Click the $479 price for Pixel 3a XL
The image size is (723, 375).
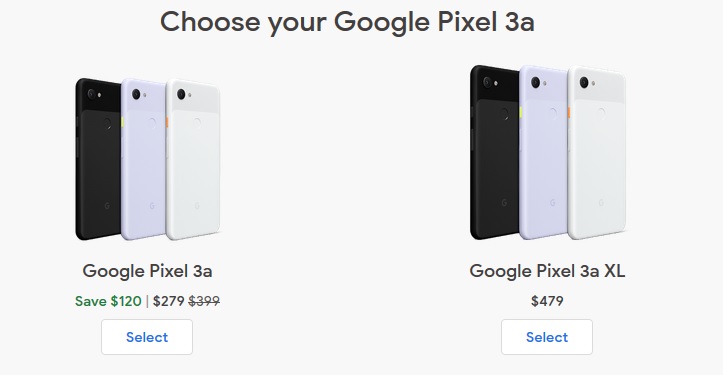[x=547, y=301]
